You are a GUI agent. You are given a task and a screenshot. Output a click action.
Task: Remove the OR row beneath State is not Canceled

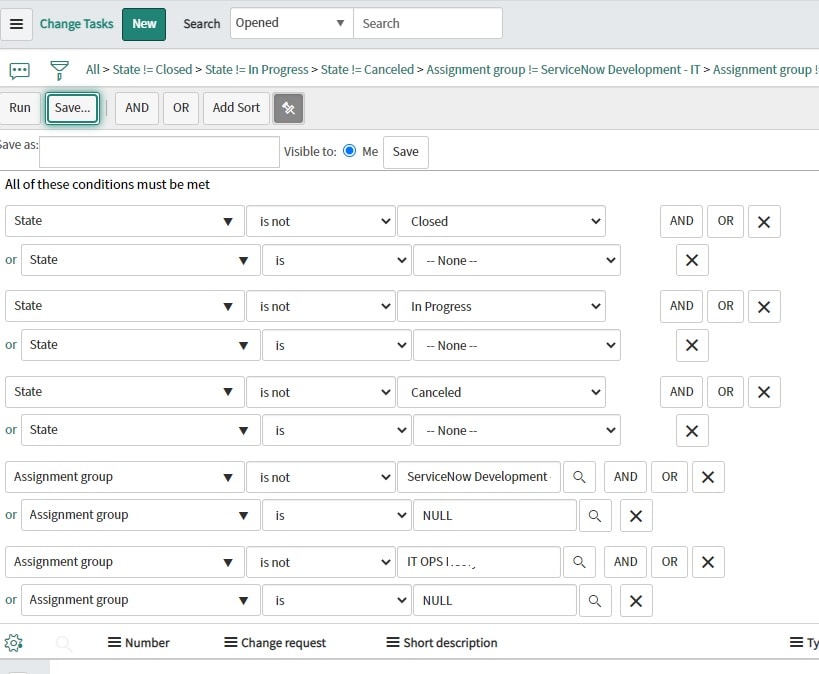(692, 431)
